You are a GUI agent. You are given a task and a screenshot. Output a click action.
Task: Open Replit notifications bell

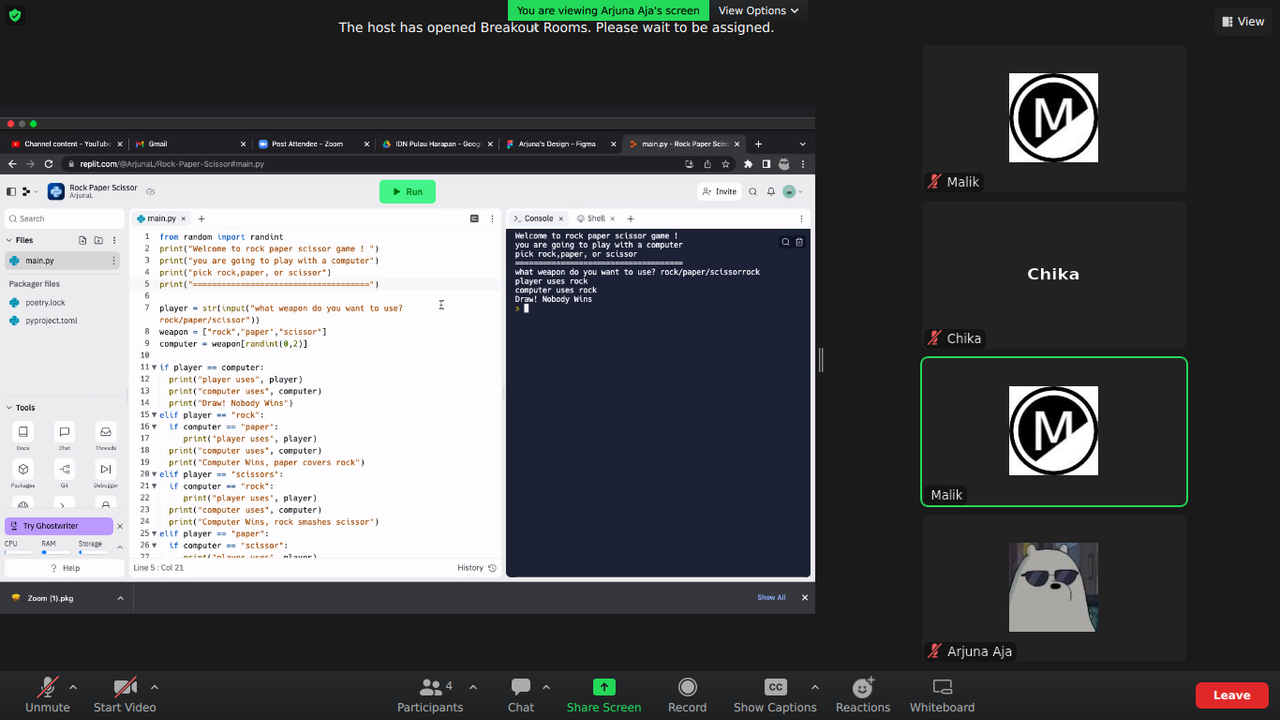[770, 191]
